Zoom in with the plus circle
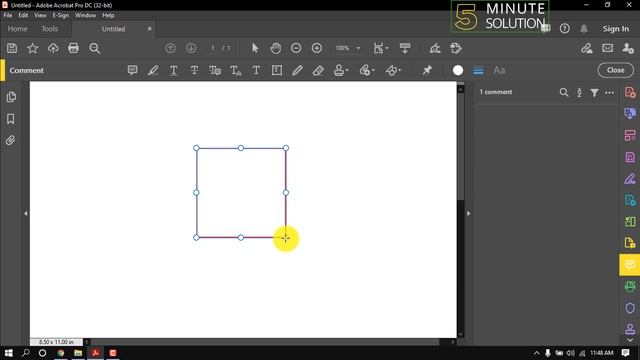Viewport: 640px width, 360px height. 317,48
